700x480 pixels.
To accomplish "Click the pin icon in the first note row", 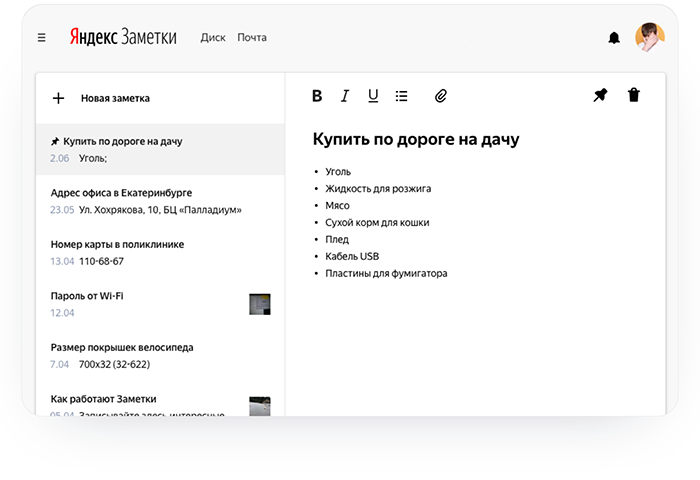I will (x=55, y=142).
